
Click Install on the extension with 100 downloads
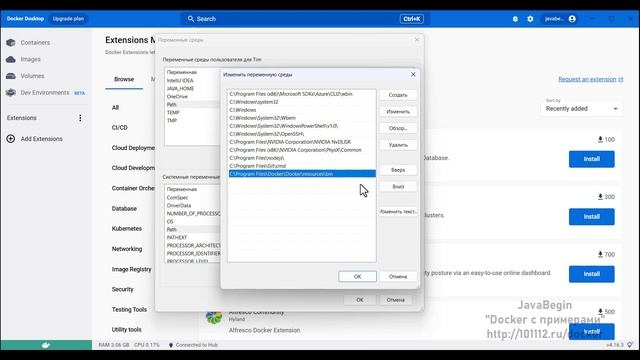click(x=591, y=159)
